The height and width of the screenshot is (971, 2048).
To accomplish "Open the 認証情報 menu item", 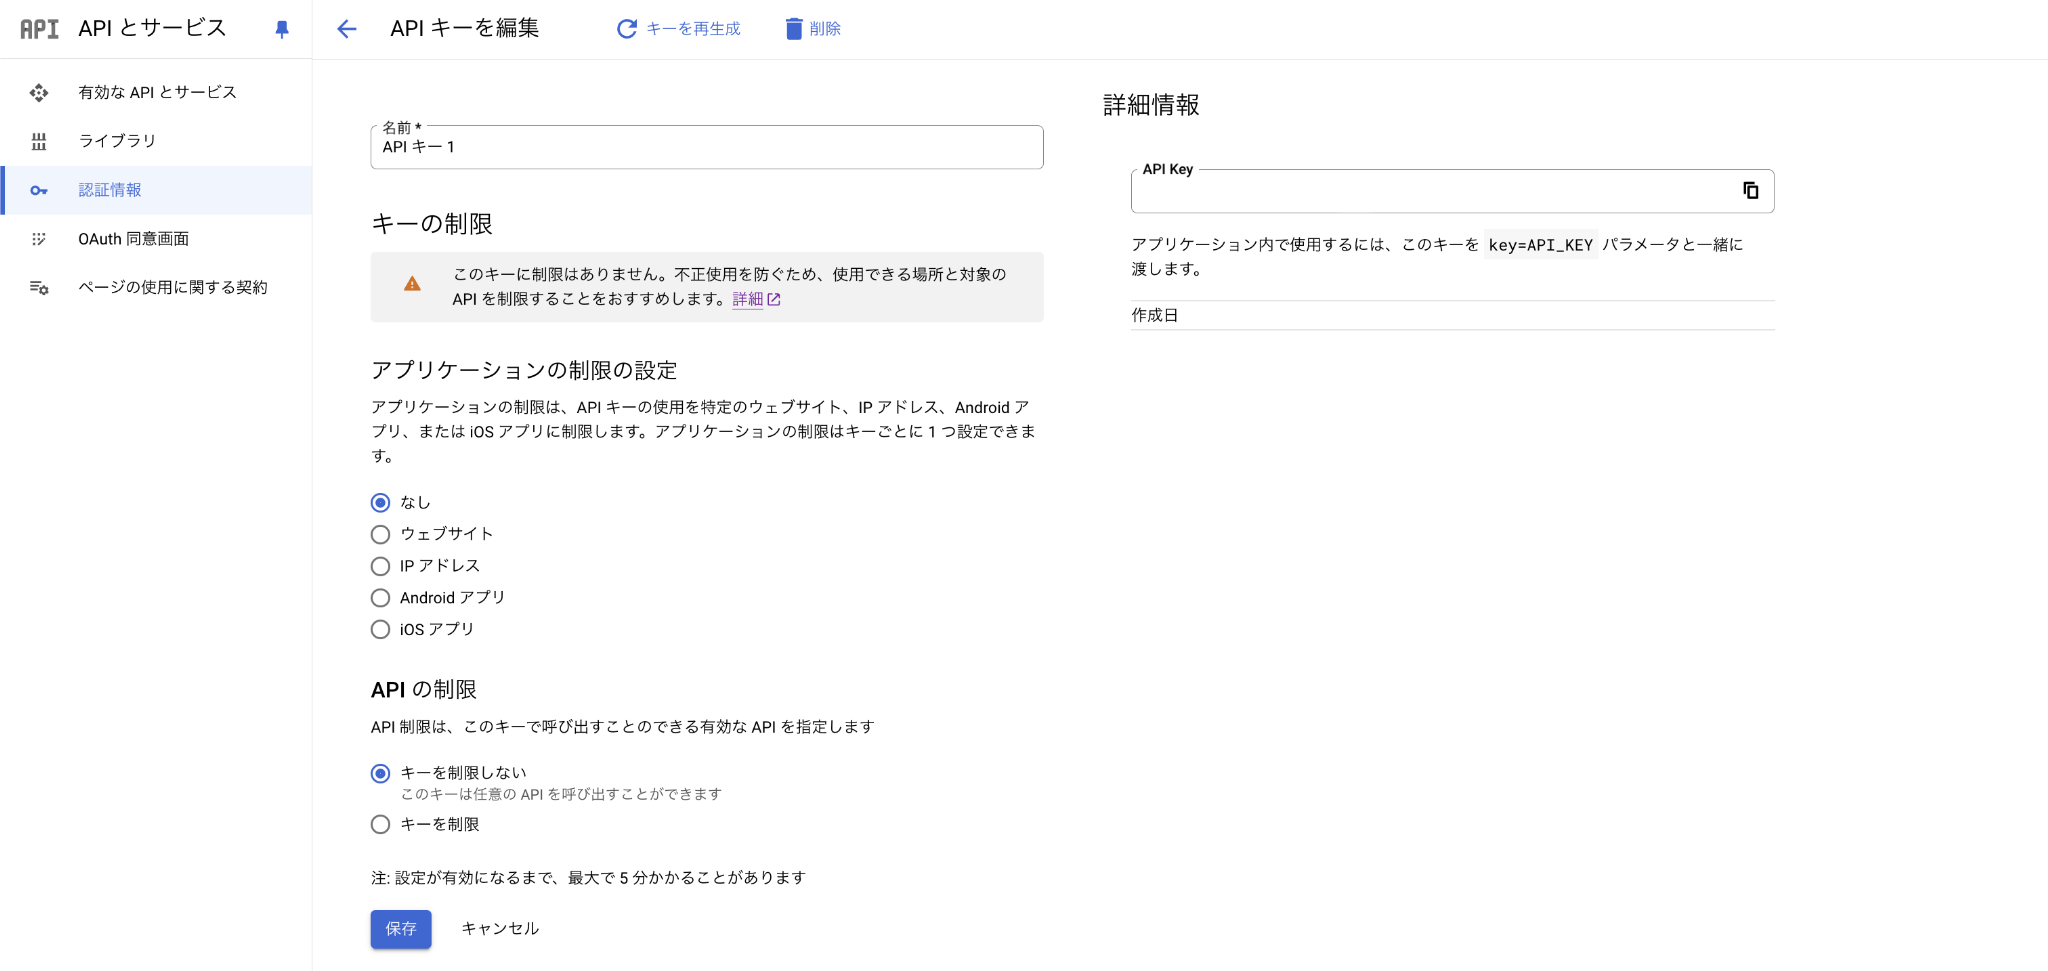I will tap(157, 190).
